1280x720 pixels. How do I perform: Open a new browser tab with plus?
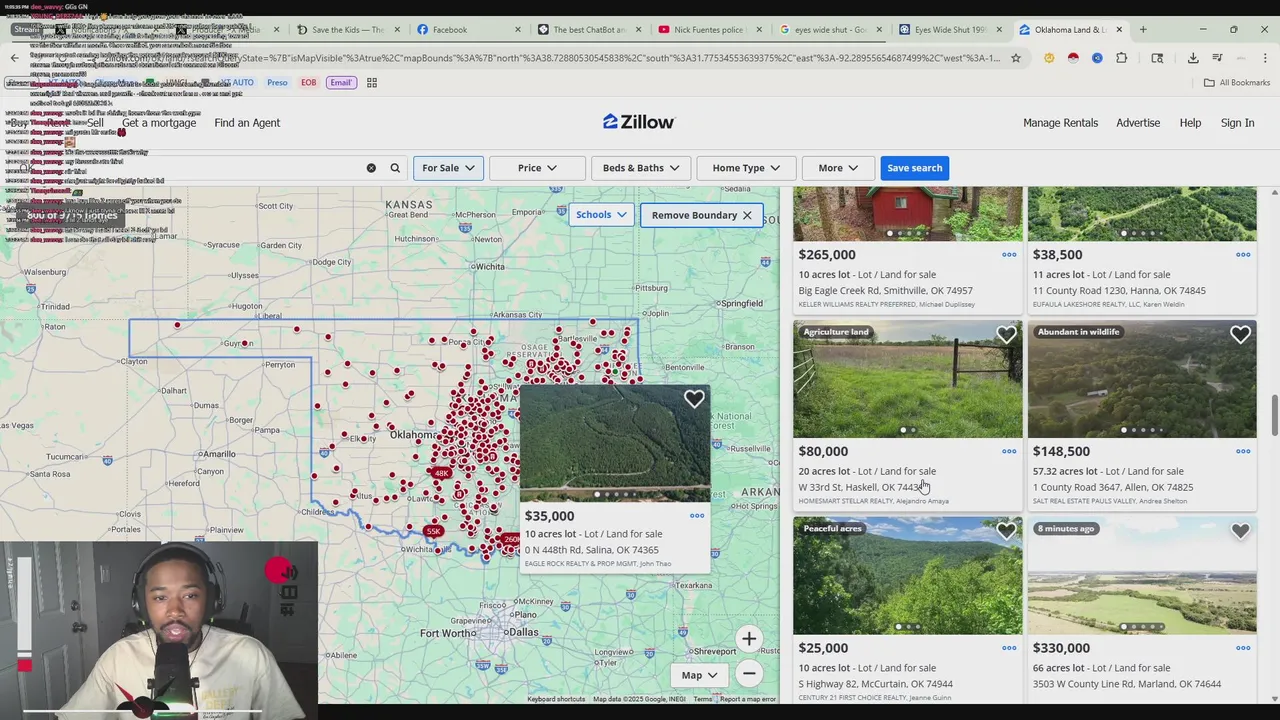point(1143,29)
